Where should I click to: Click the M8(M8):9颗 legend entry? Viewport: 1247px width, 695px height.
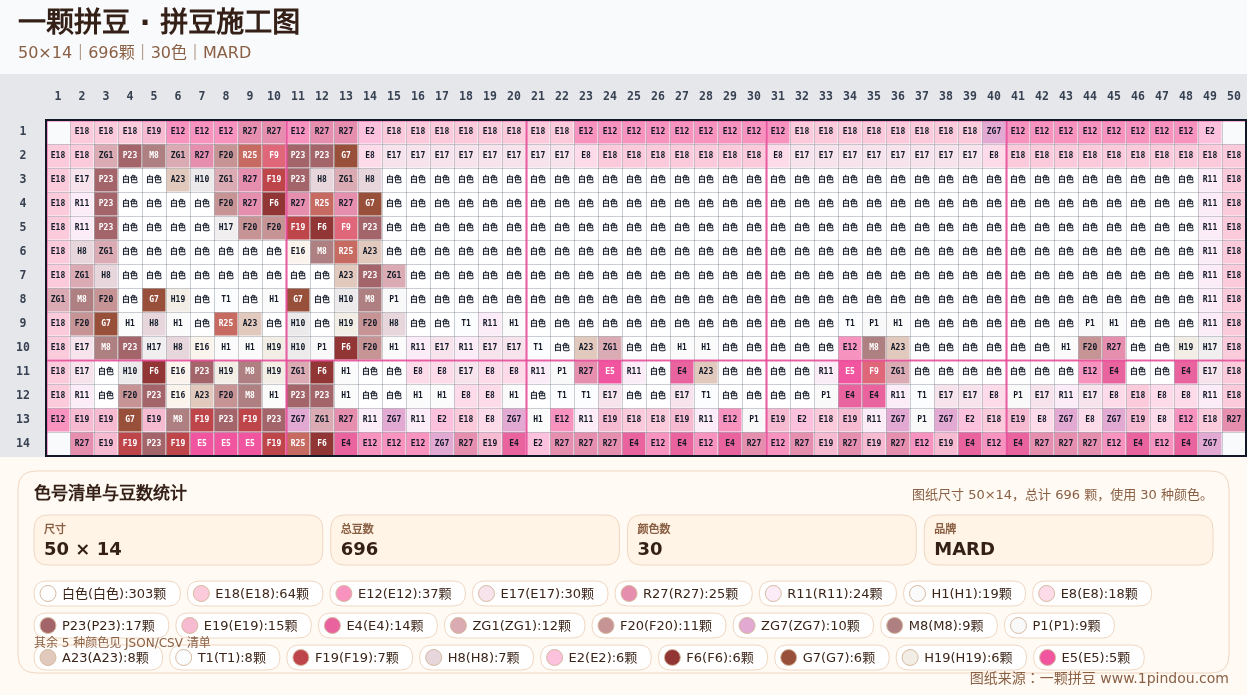point(937,625)
